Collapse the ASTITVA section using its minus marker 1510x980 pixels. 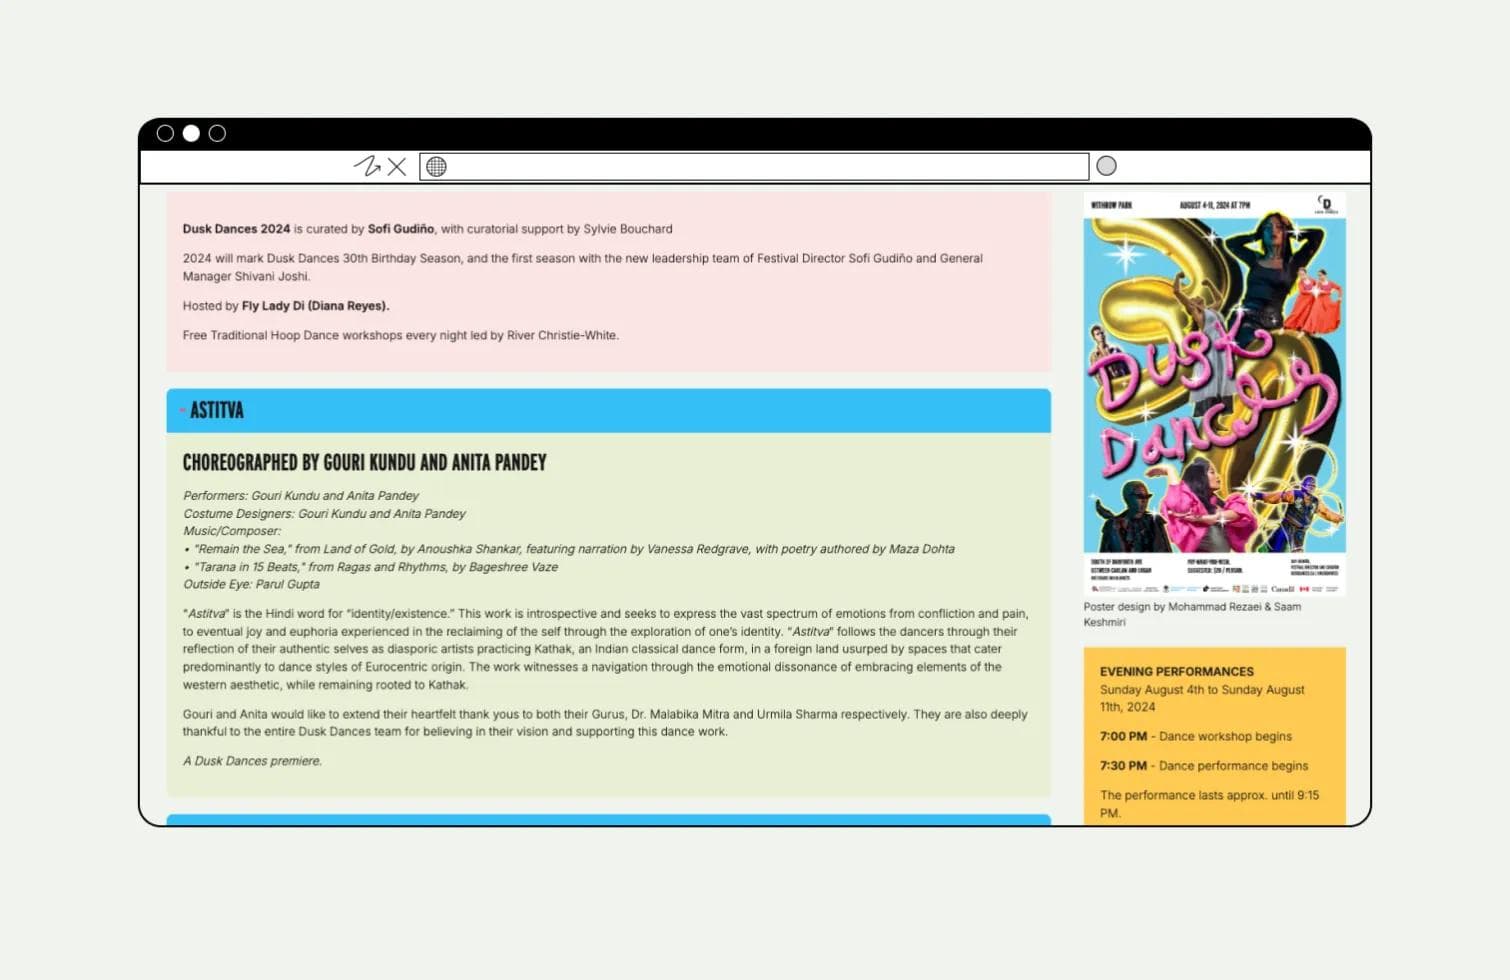[x=182, y=411]
